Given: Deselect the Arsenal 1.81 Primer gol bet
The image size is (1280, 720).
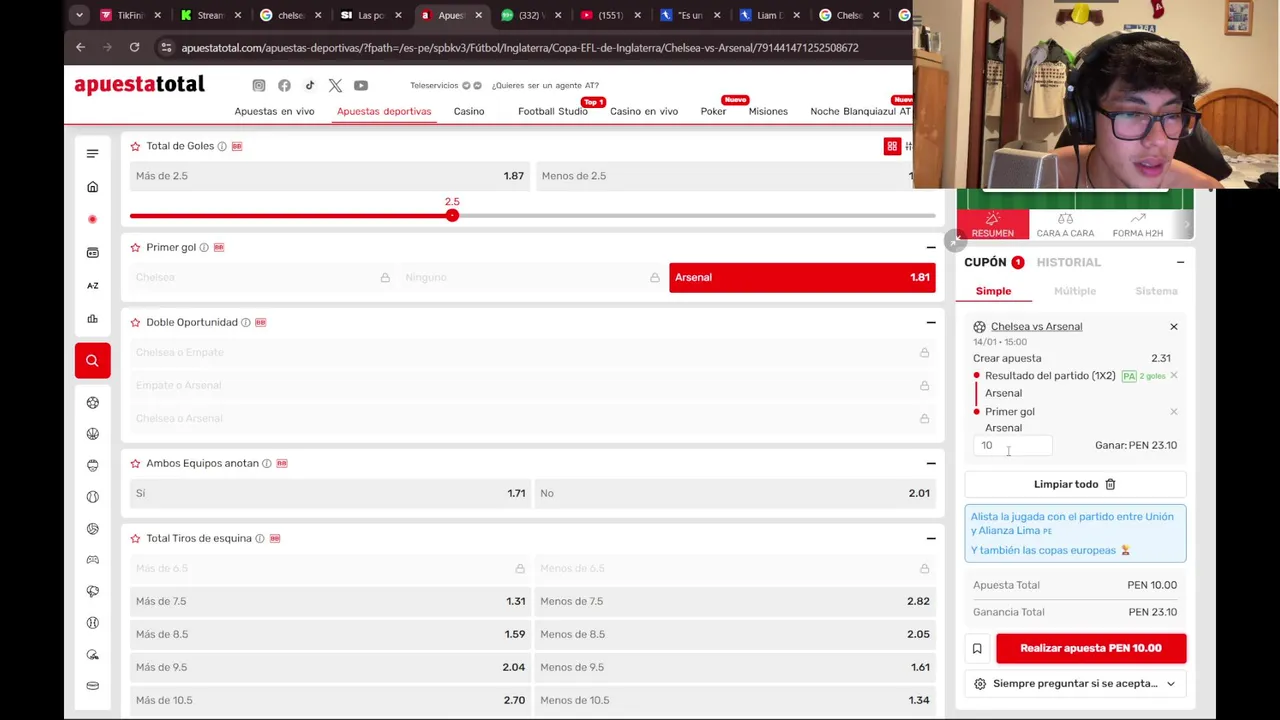Looking at the screenshot, I should tap(802, 277).
